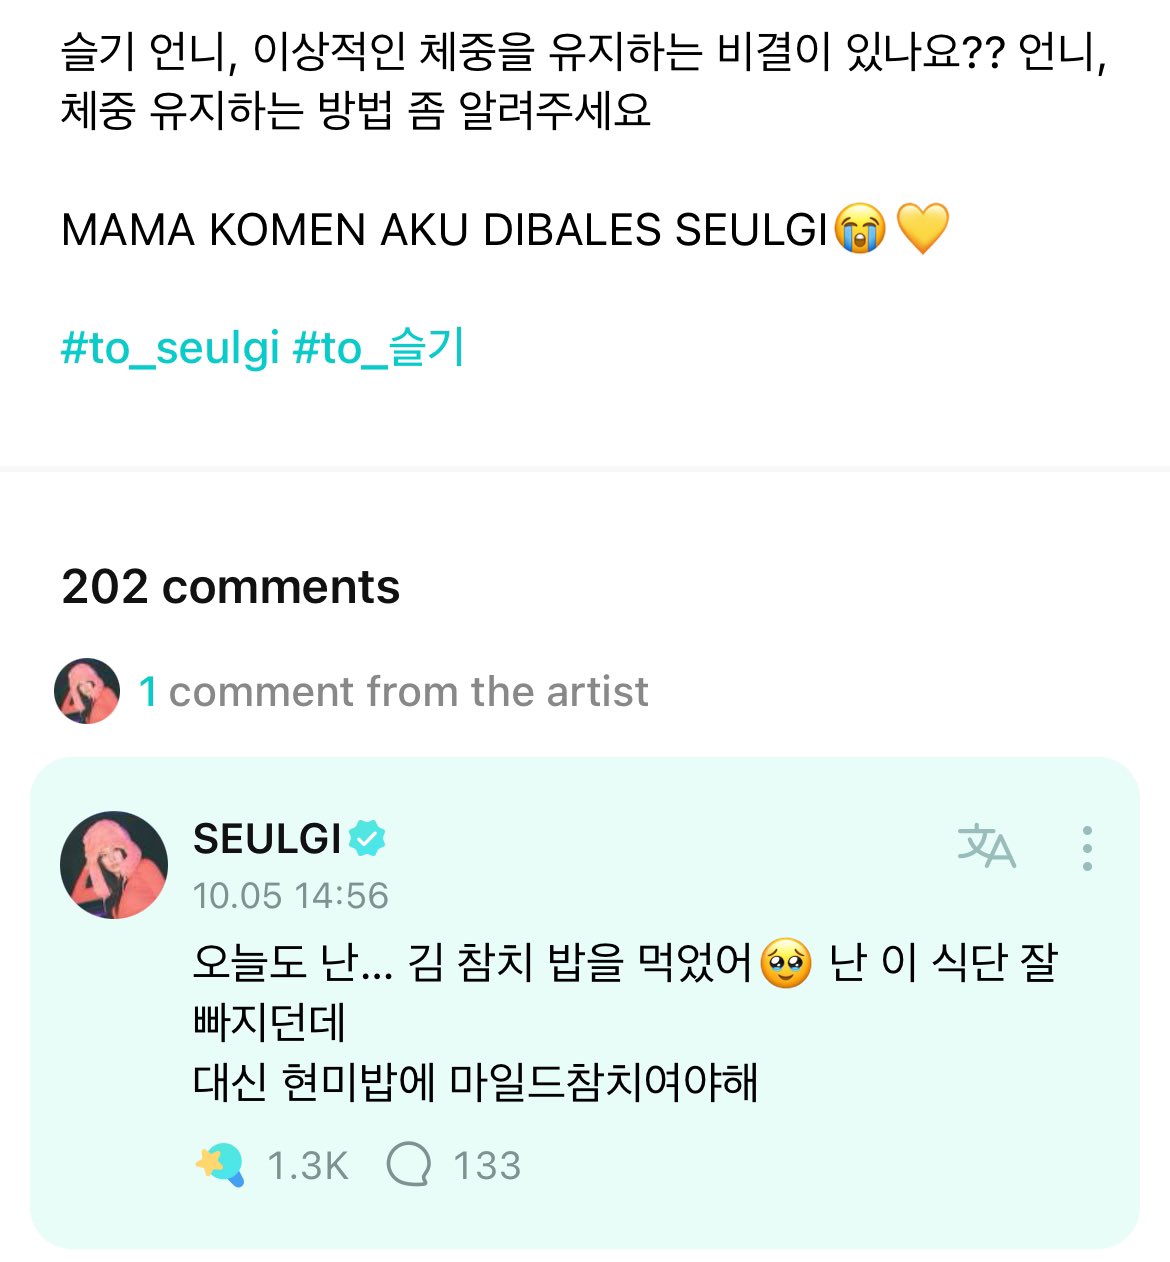Screen dimensions: 1170x1262
Task: Open the three-dot more options menu
Action: pyautogui.click(x=1087, y=848)
